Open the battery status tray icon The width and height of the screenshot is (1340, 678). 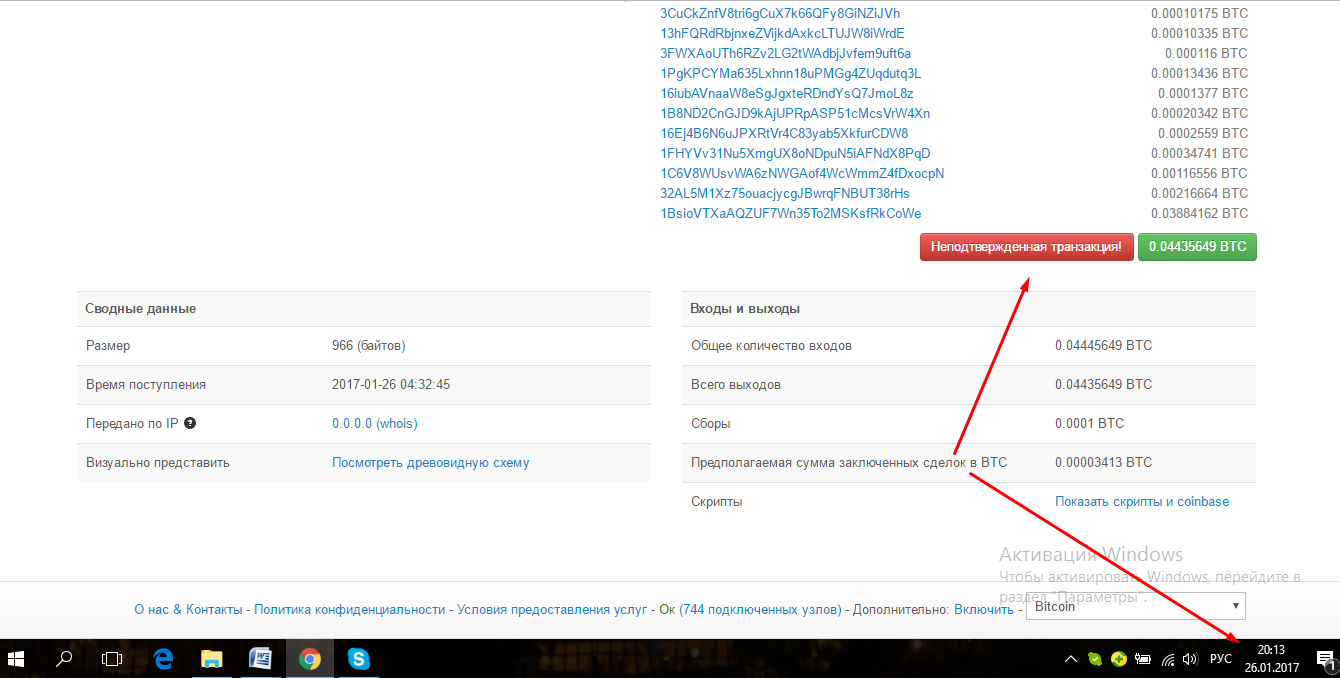[1143, 659]
